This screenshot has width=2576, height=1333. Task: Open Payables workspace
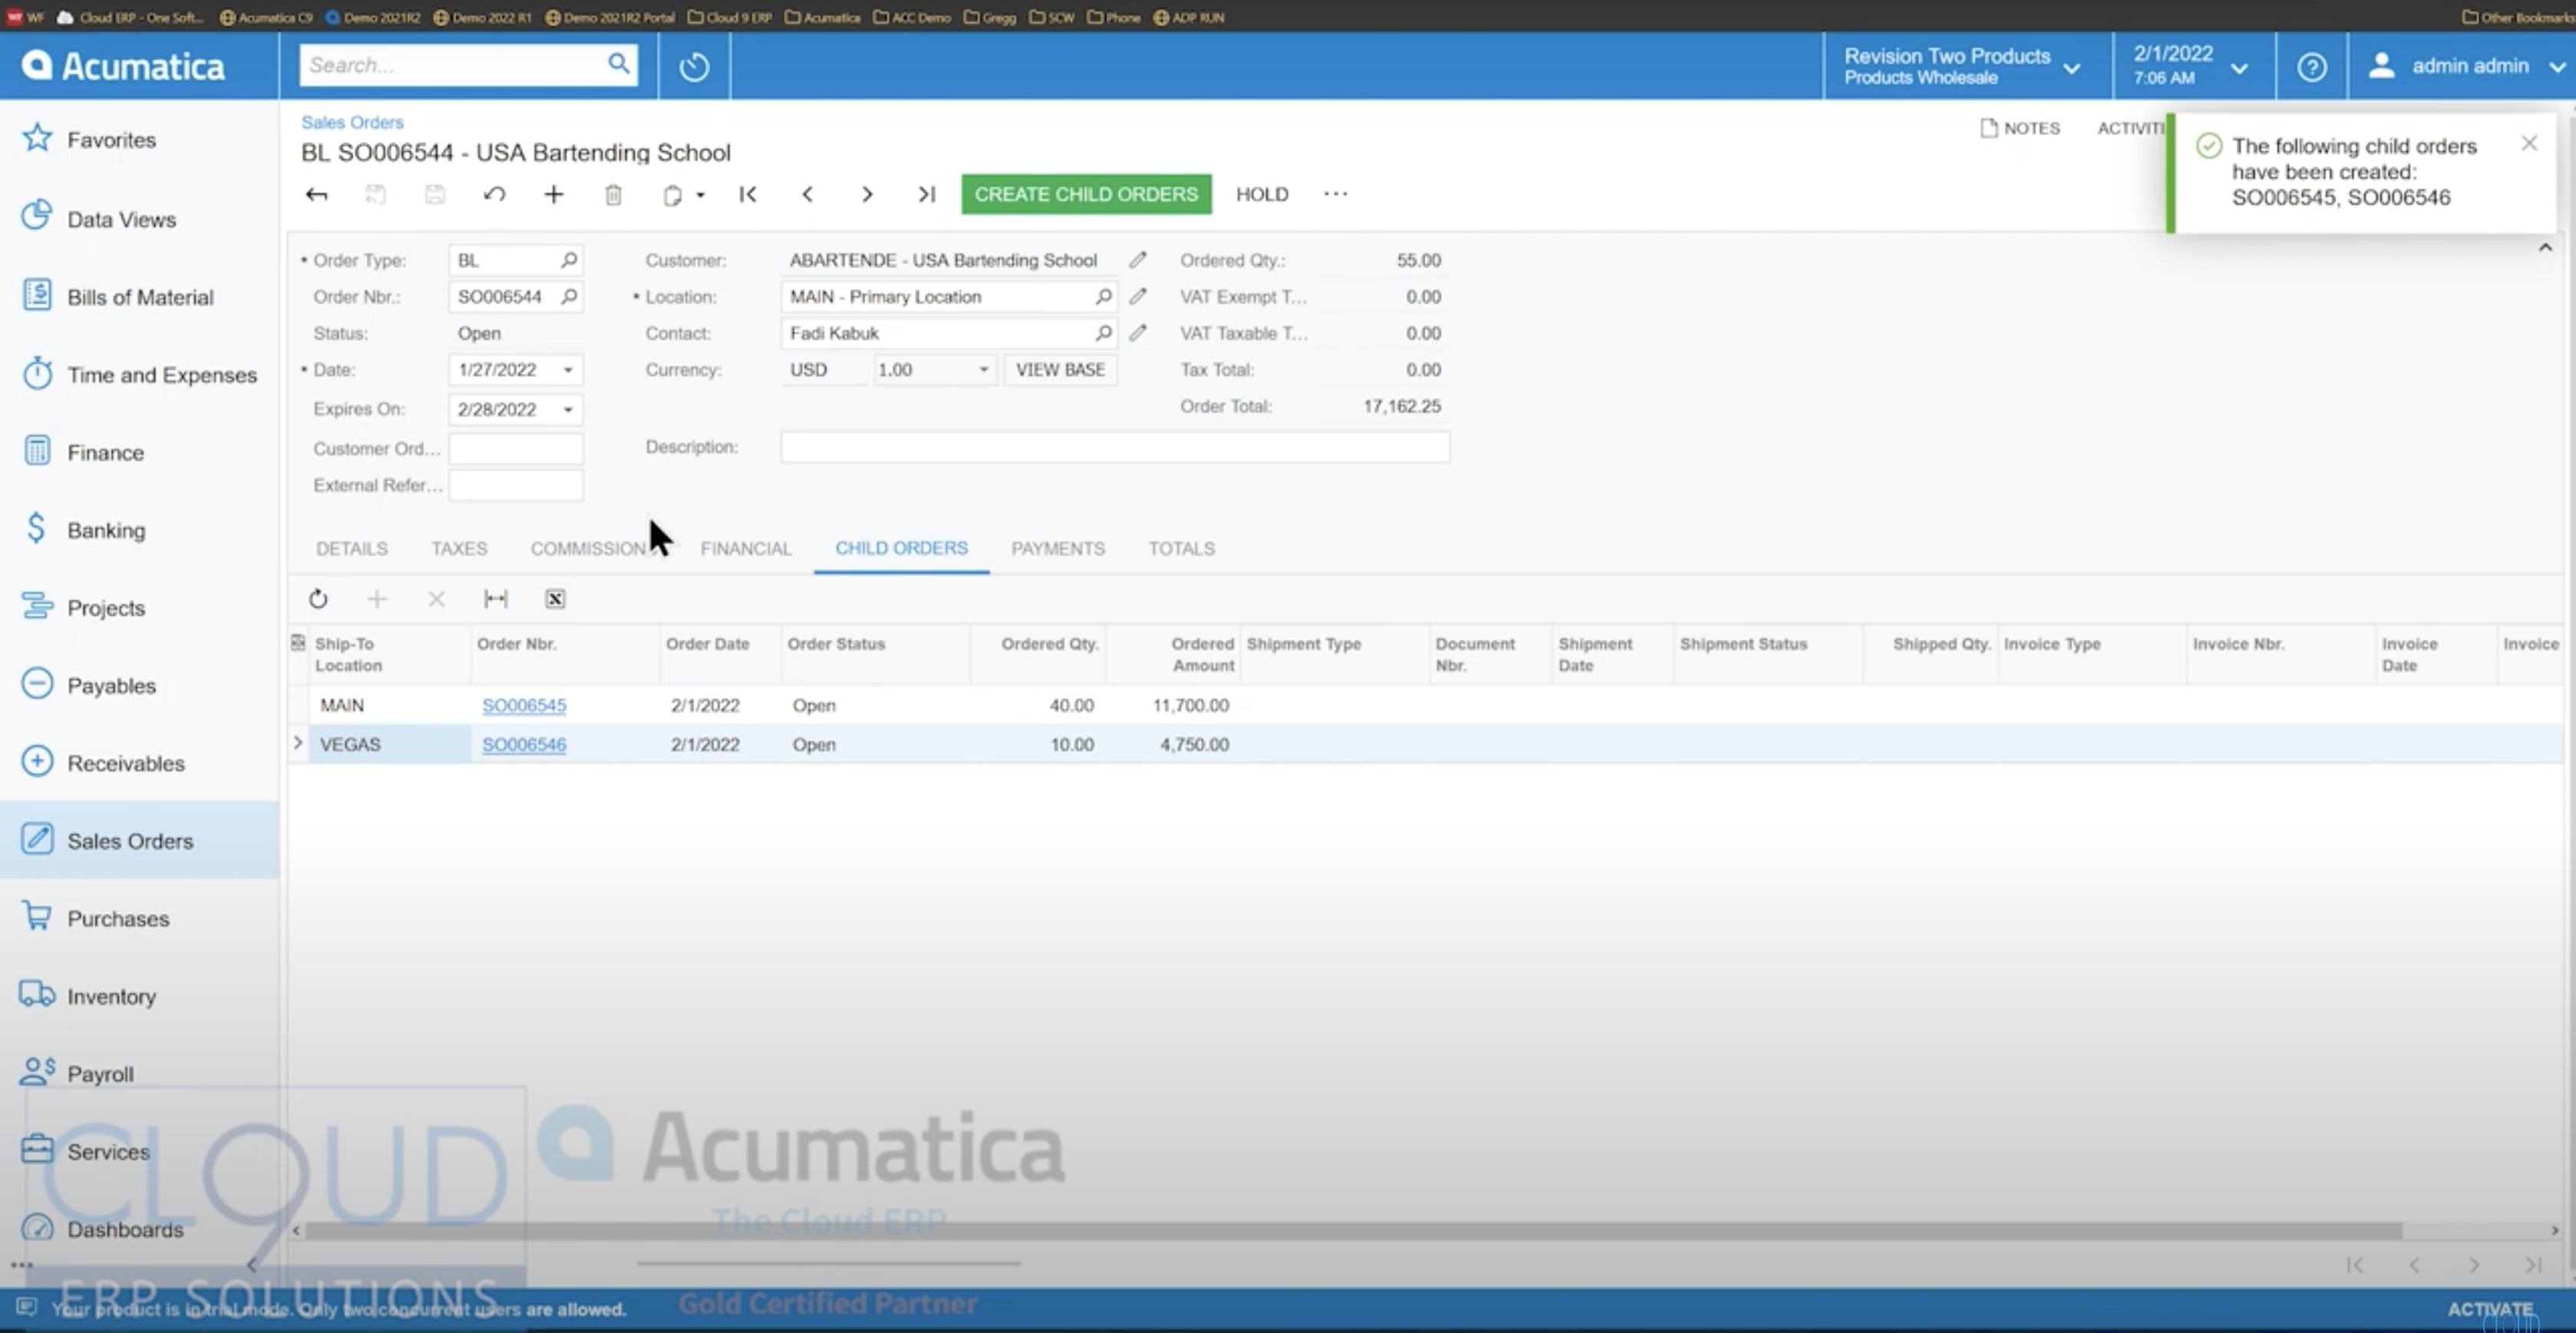click(x=89, y=685)
